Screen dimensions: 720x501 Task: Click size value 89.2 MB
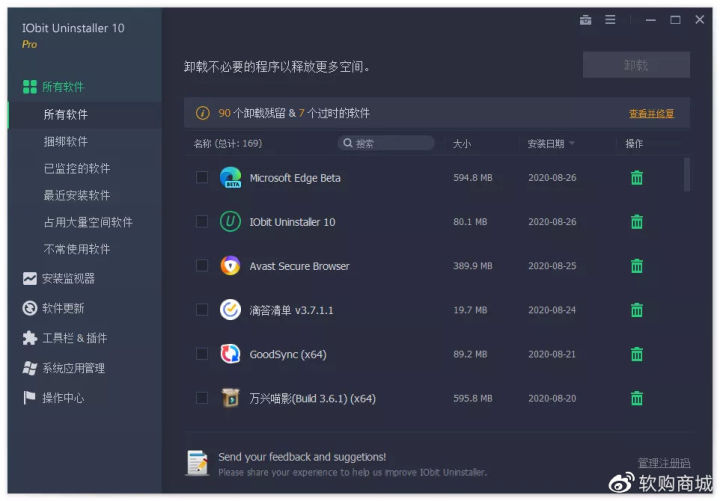tap(470, 354)
